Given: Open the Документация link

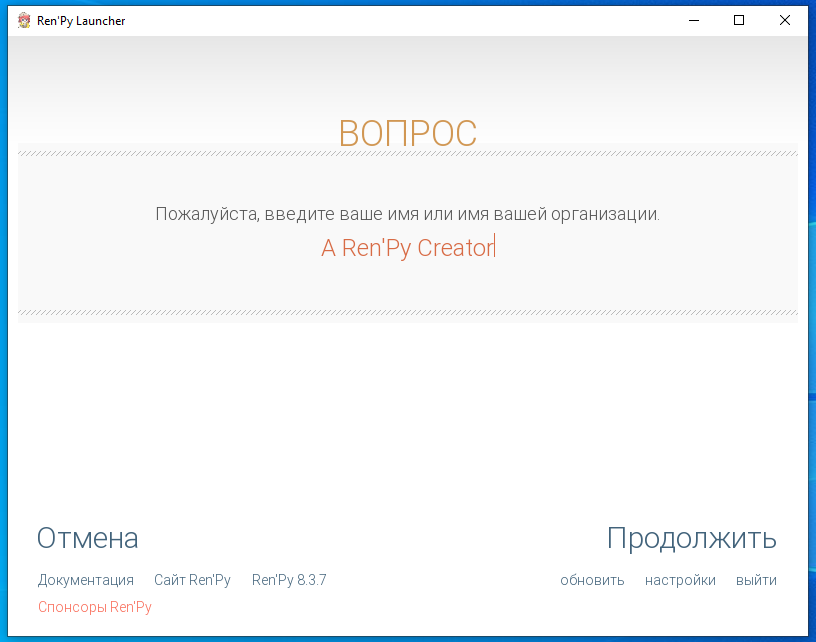Looking at the screenshot, I should [x=85, y=580].
